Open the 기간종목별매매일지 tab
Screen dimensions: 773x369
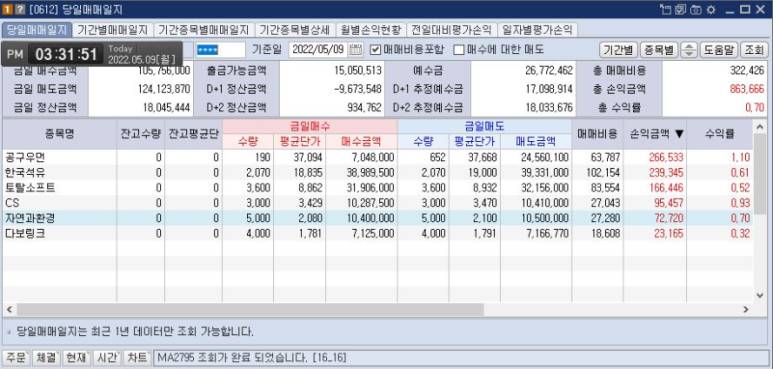204,30
